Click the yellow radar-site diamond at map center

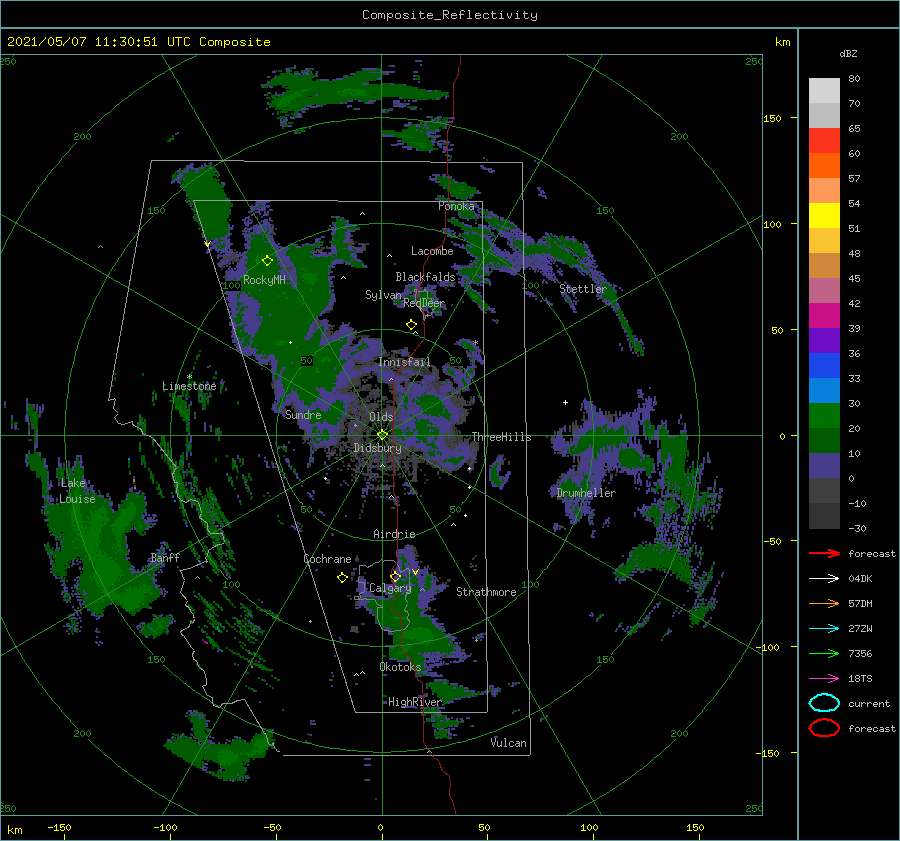382,435
